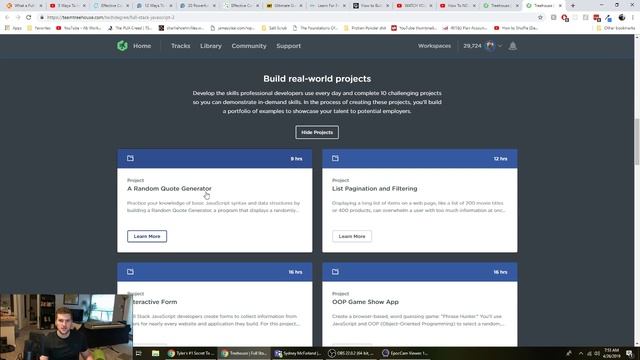
Task: Click the browser back arrow
Action: pos(7,18)
